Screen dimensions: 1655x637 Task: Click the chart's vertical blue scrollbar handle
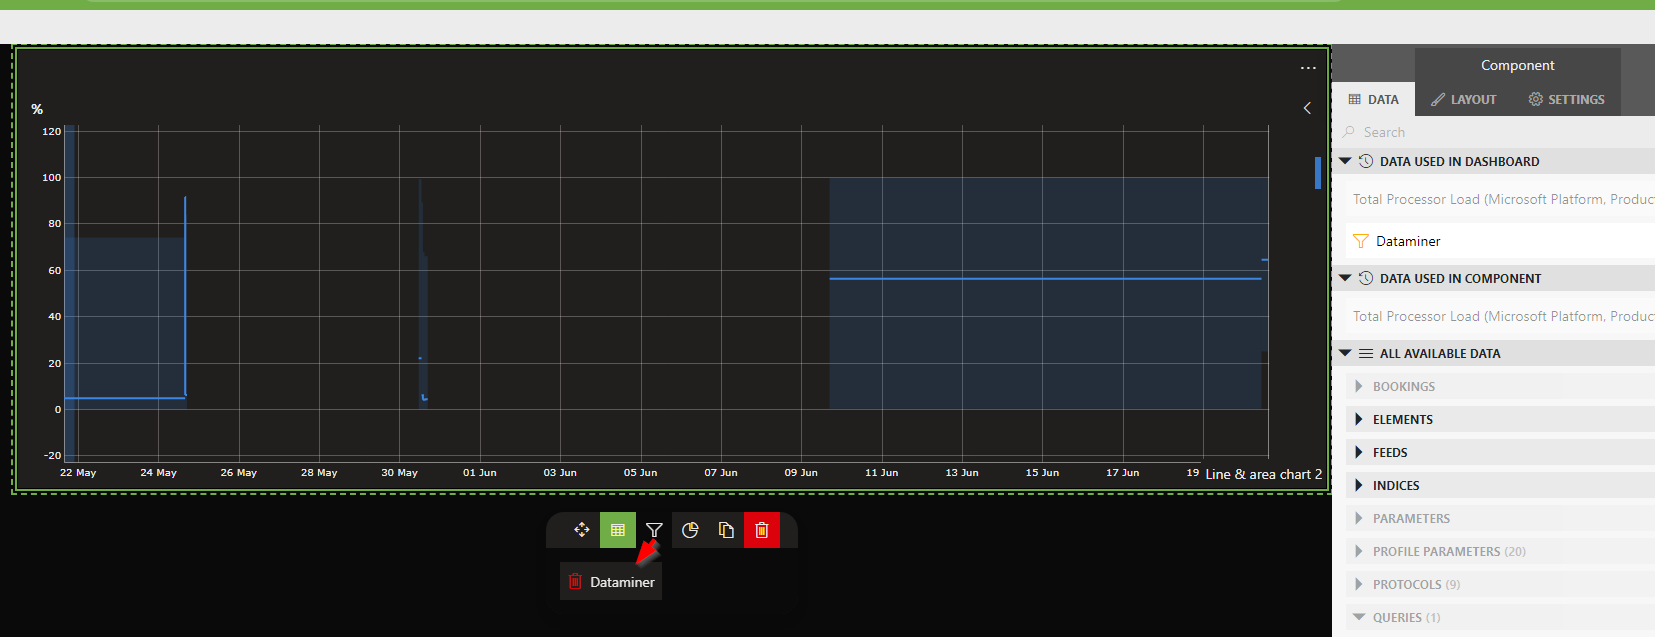(1318, 172)
